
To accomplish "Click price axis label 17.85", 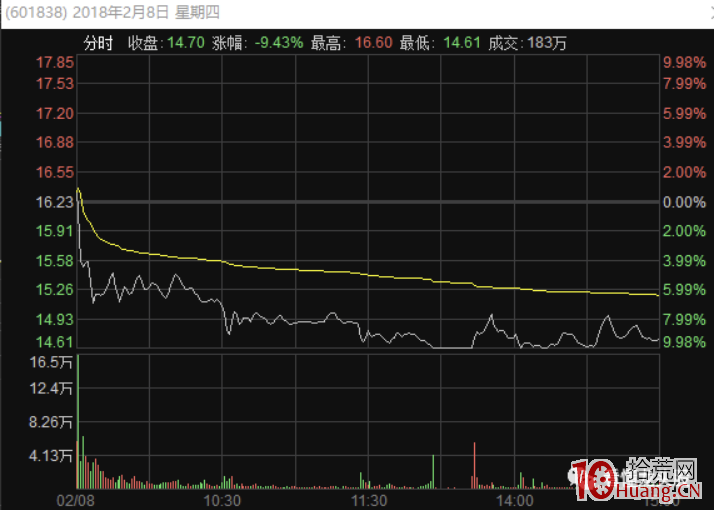I will pos(55,62).
